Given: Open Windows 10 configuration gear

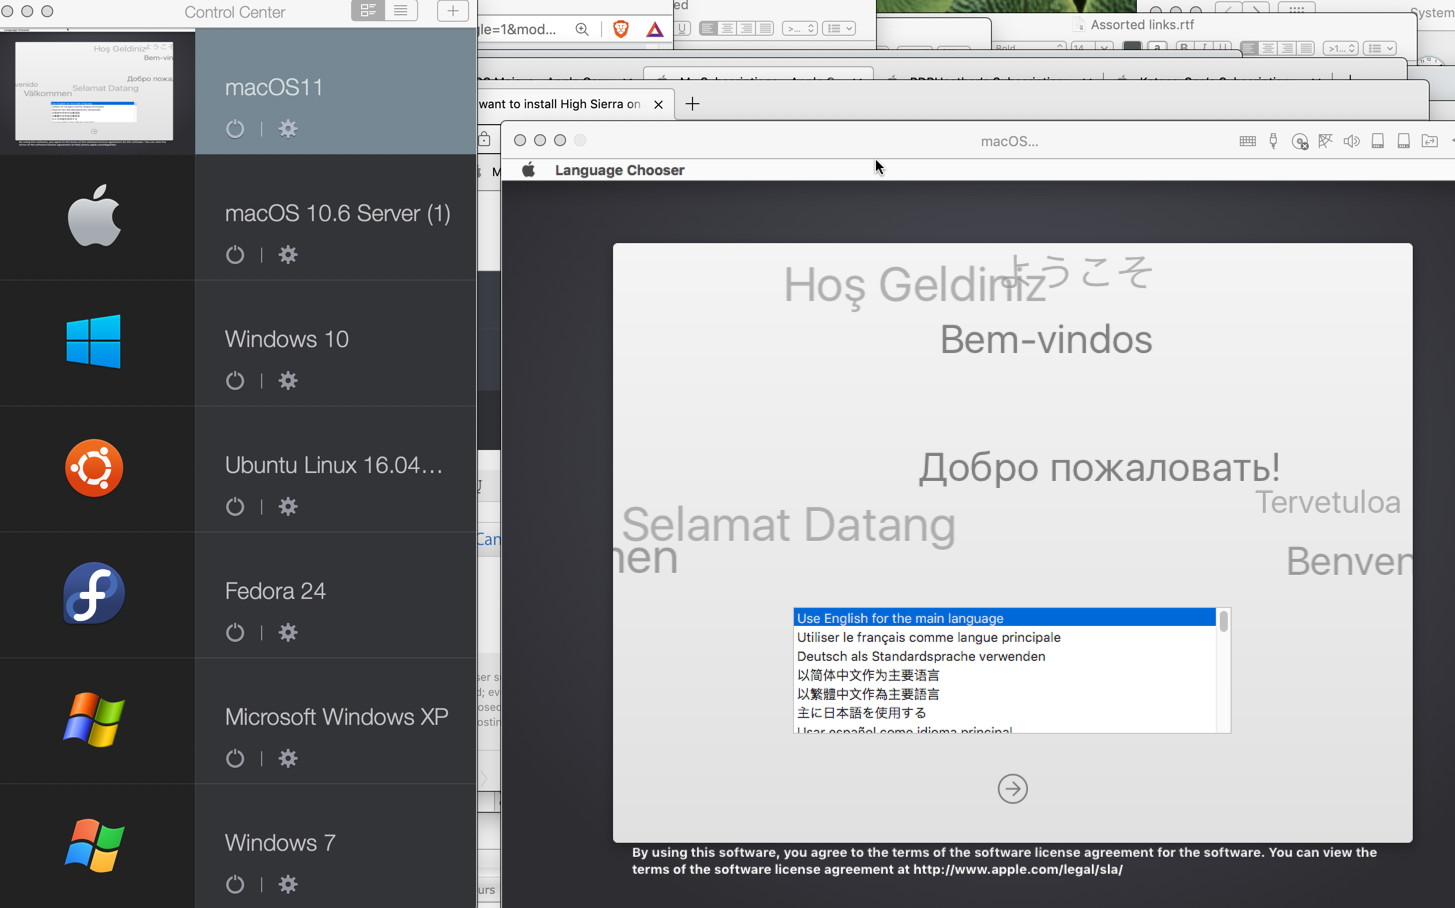Looking at the screenshot, I should point(288,381).
